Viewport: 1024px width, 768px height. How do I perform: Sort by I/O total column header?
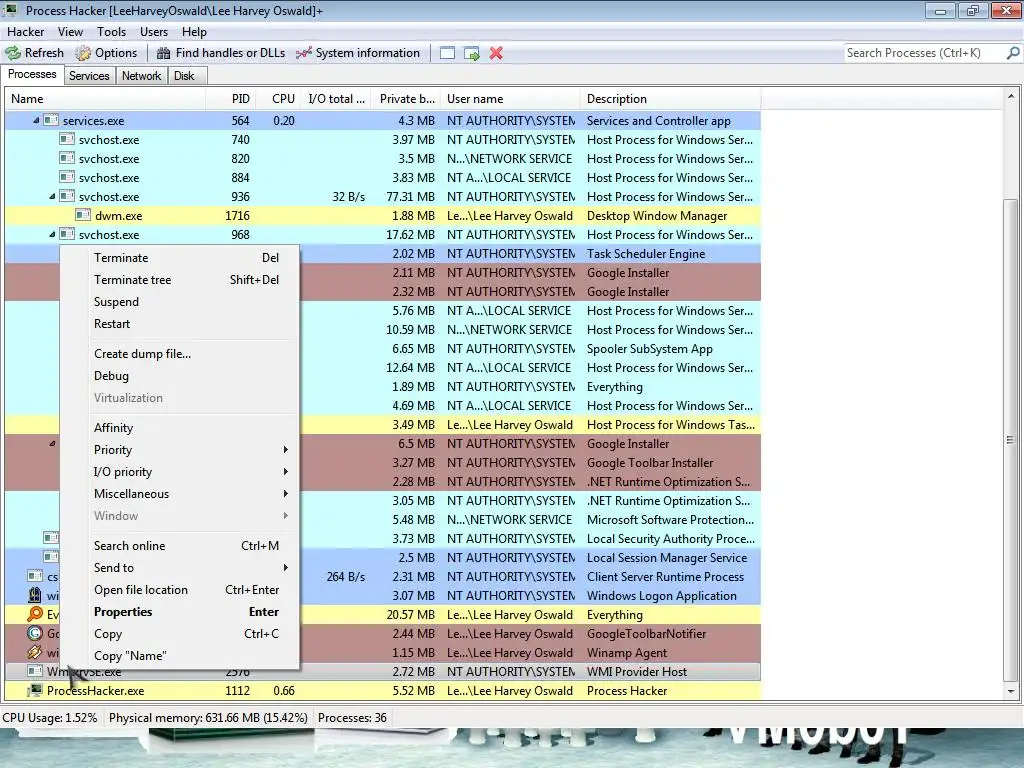coord(336,99)
